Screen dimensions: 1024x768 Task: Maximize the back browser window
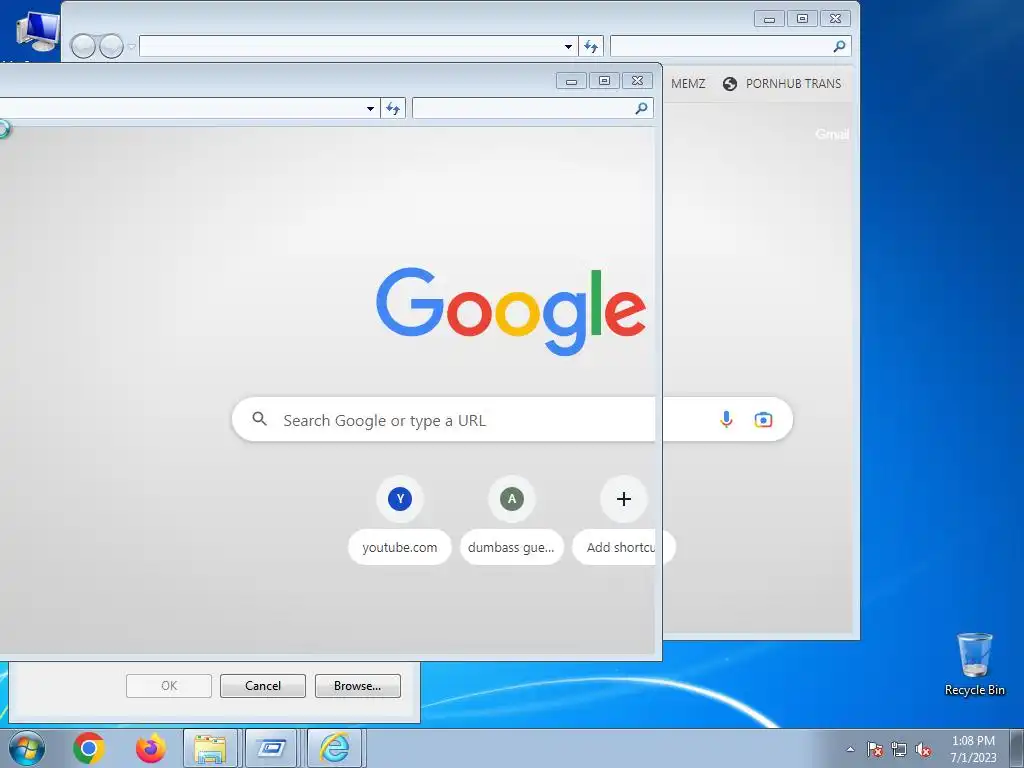(x=802, y=19)
